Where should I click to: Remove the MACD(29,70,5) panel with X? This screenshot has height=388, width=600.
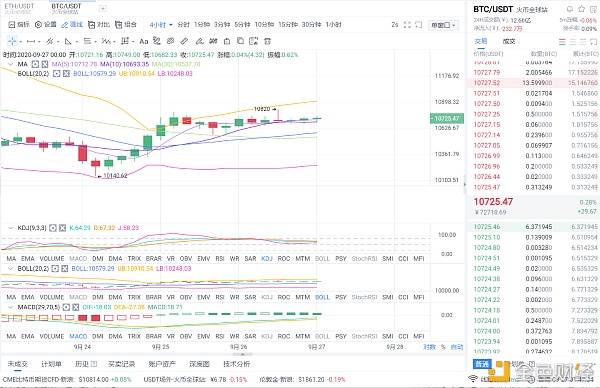tap(76, 307)
